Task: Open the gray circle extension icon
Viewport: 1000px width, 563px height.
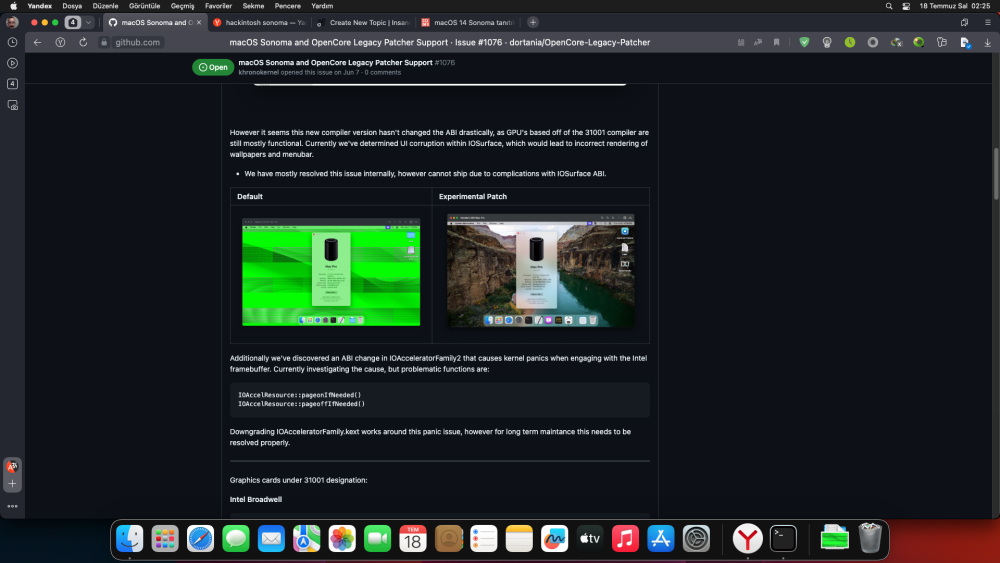Action: click(x=873, y=42)
